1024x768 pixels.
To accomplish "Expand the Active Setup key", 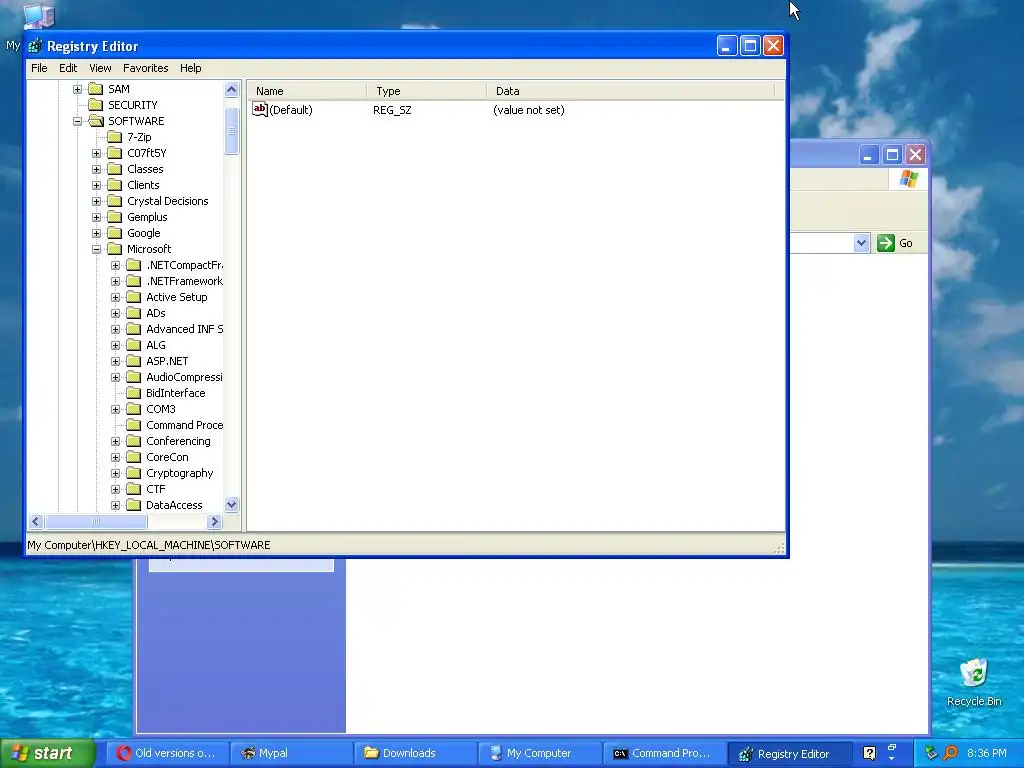I will tap(116, 297).
